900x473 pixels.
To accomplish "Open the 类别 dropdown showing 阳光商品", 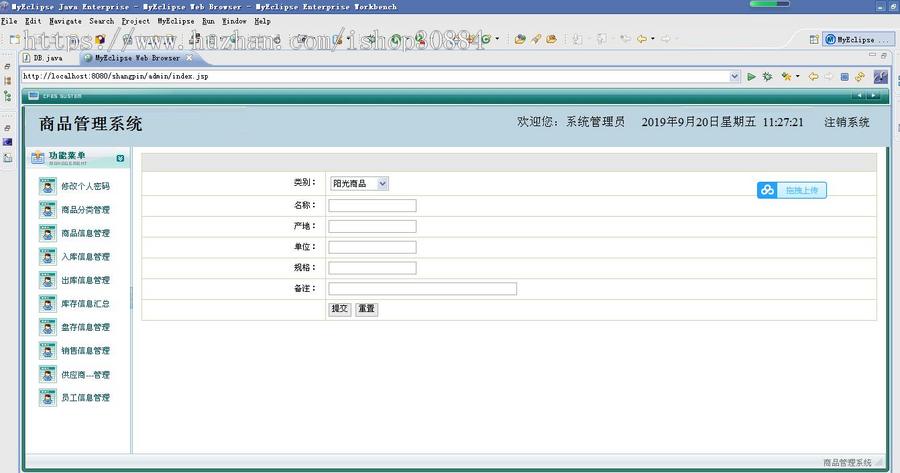I will coord(359,184).
